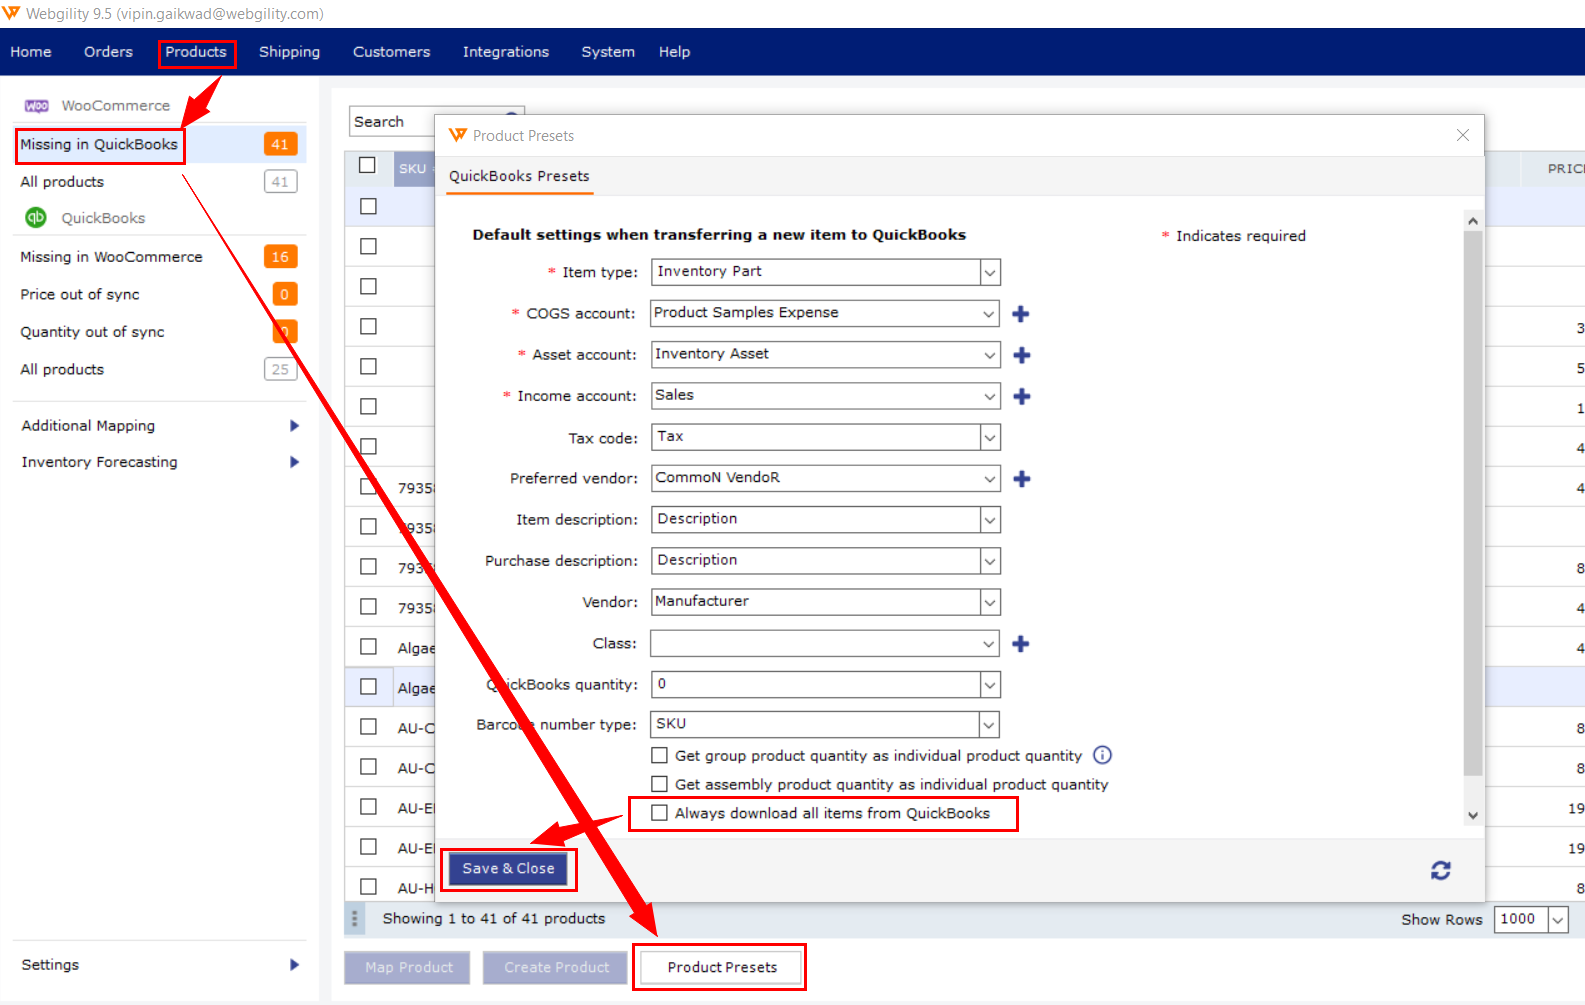Open the Shipping menu

coord(289,52)
